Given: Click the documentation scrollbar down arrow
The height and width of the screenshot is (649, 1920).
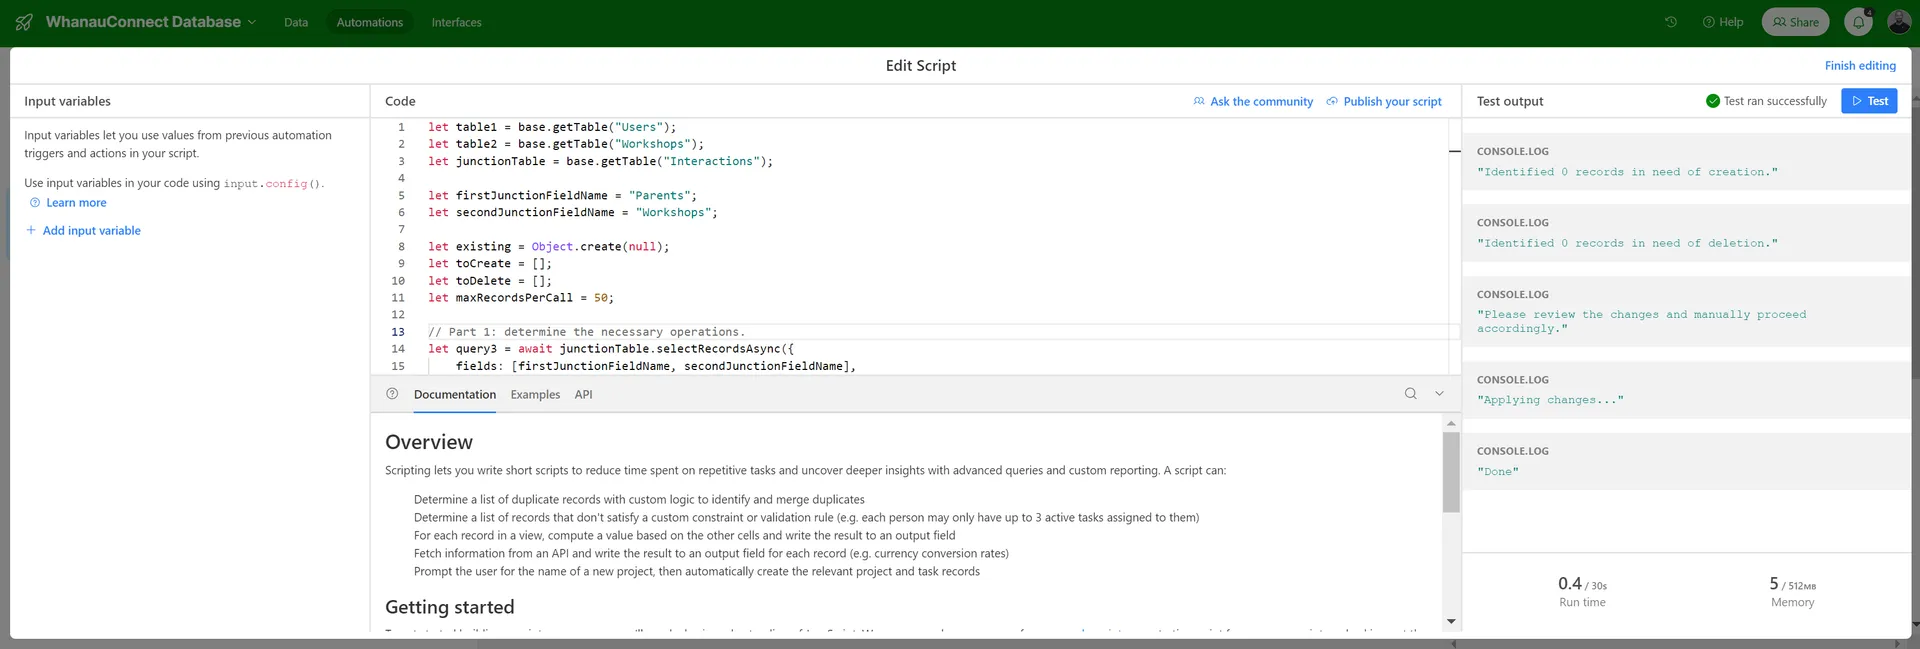Looking at the screenshot, I should click(1451, 622).
